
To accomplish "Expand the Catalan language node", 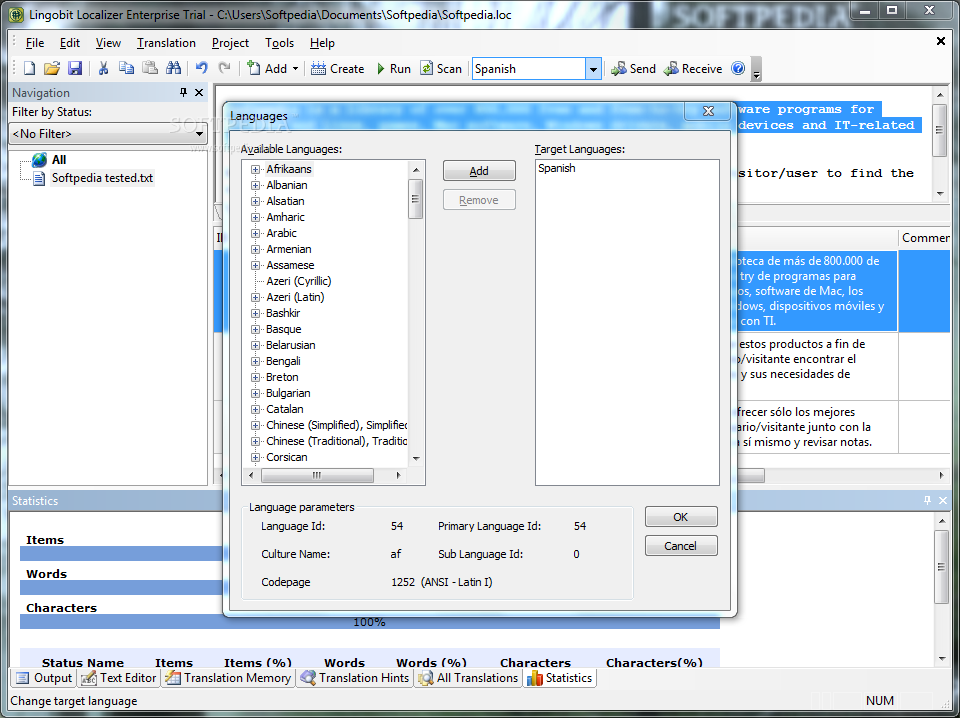I will [255, 409].
